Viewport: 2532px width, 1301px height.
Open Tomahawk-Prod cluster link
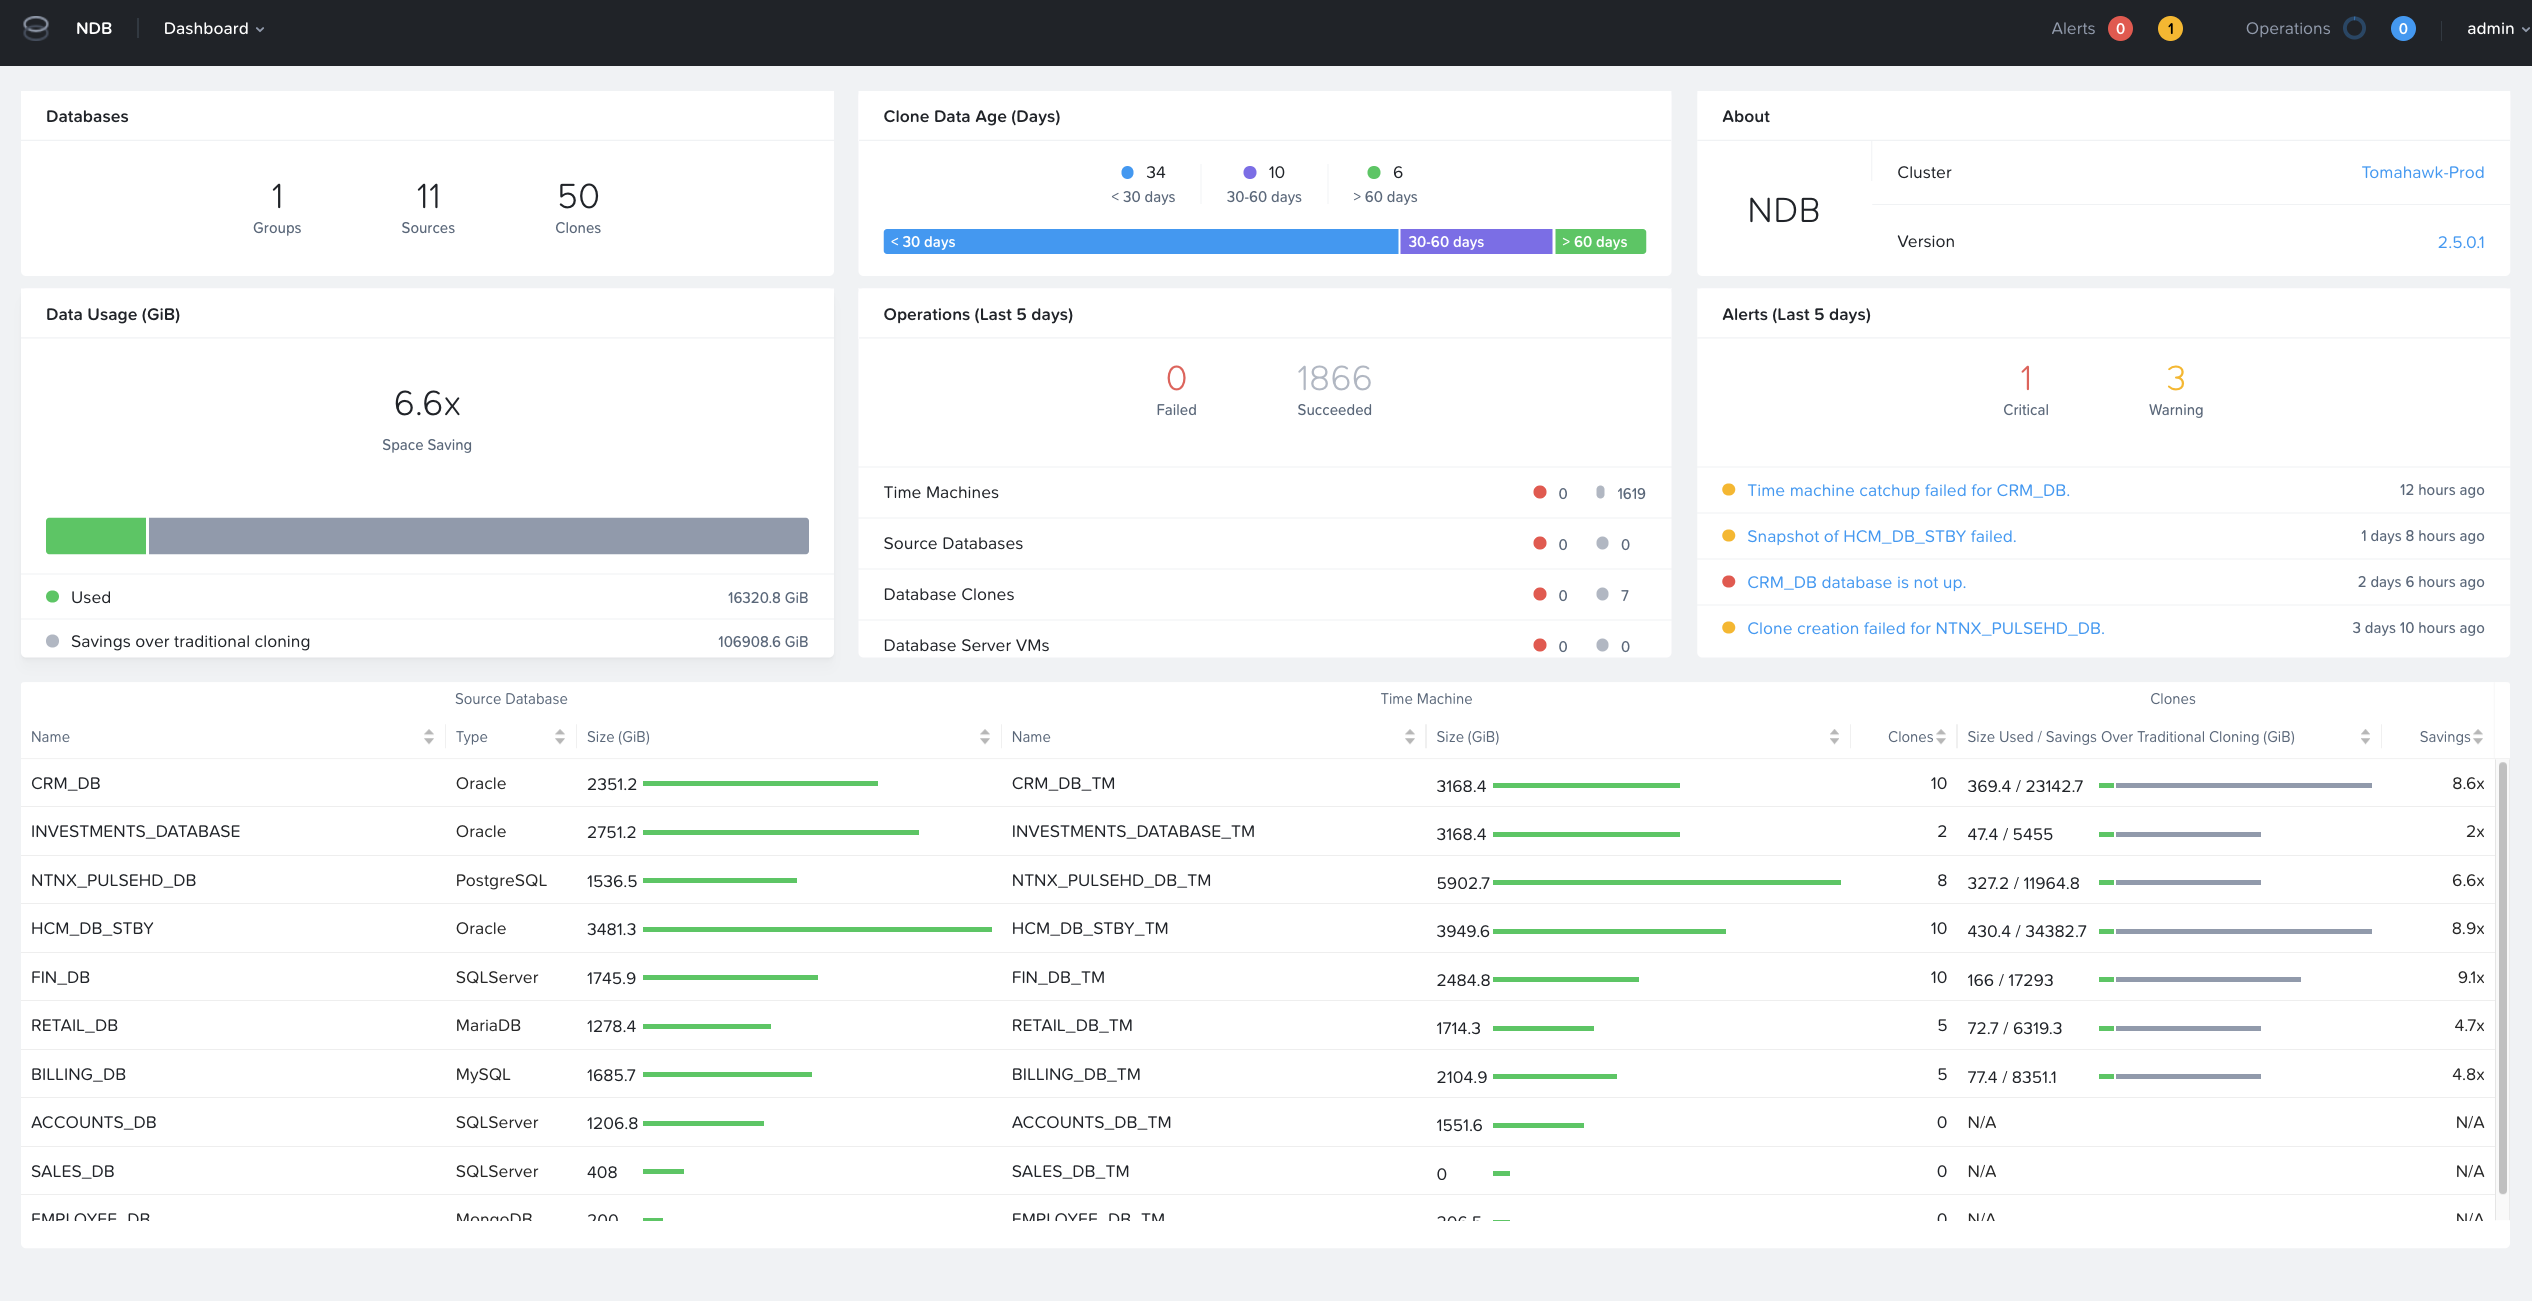(x=2422, y=172)
